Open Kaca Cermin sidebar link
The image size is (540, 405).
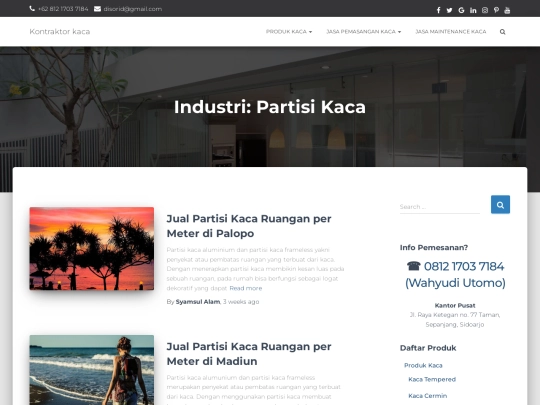tap(427, 396)
